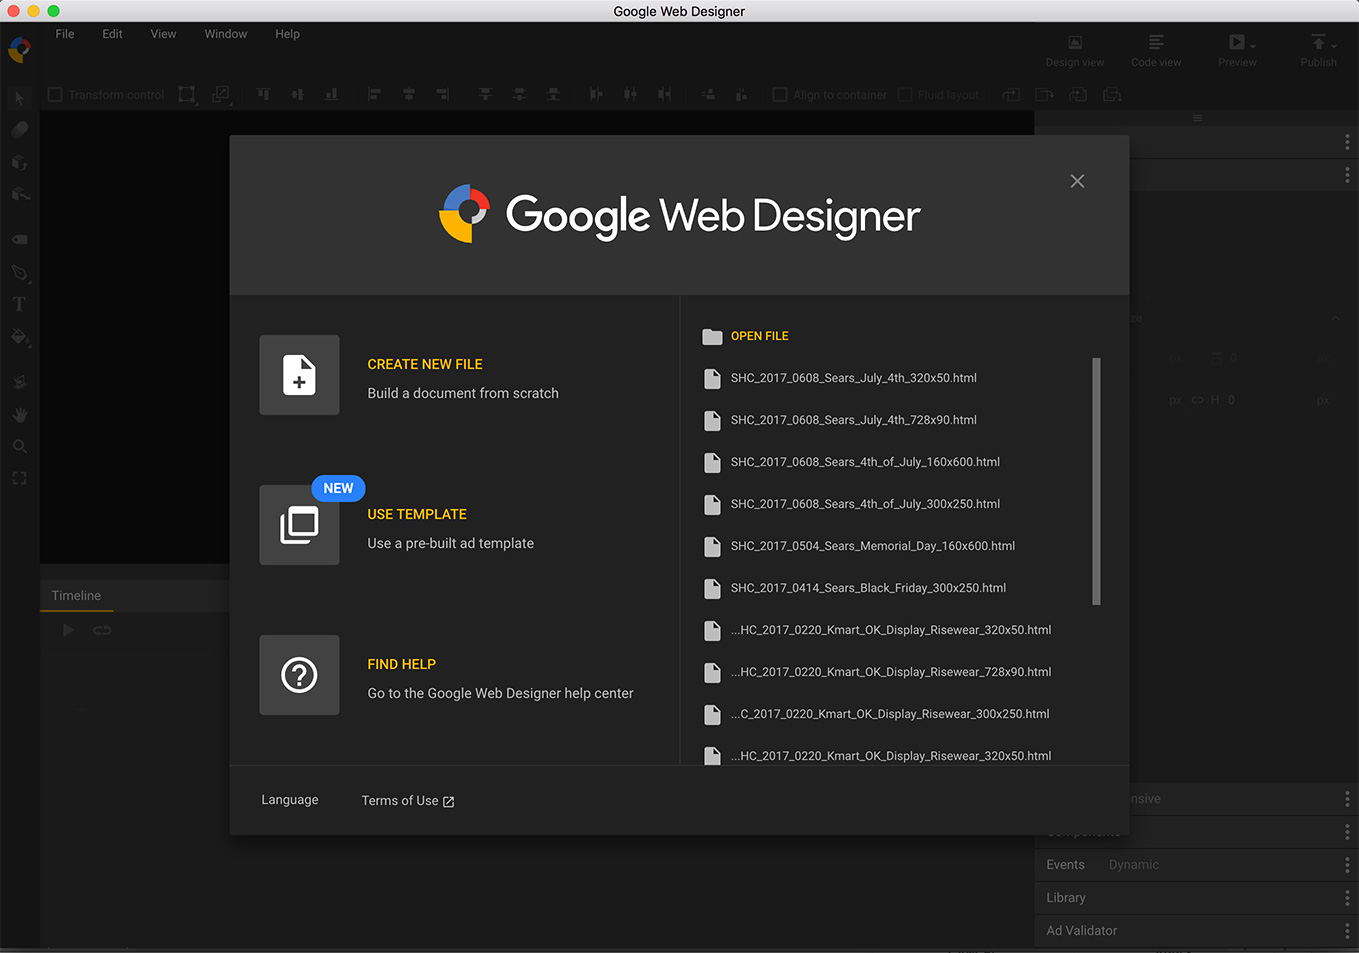Screen dimensions: 1359x953
Task: Click the align bottom edges icon
Action: [331, 94]
